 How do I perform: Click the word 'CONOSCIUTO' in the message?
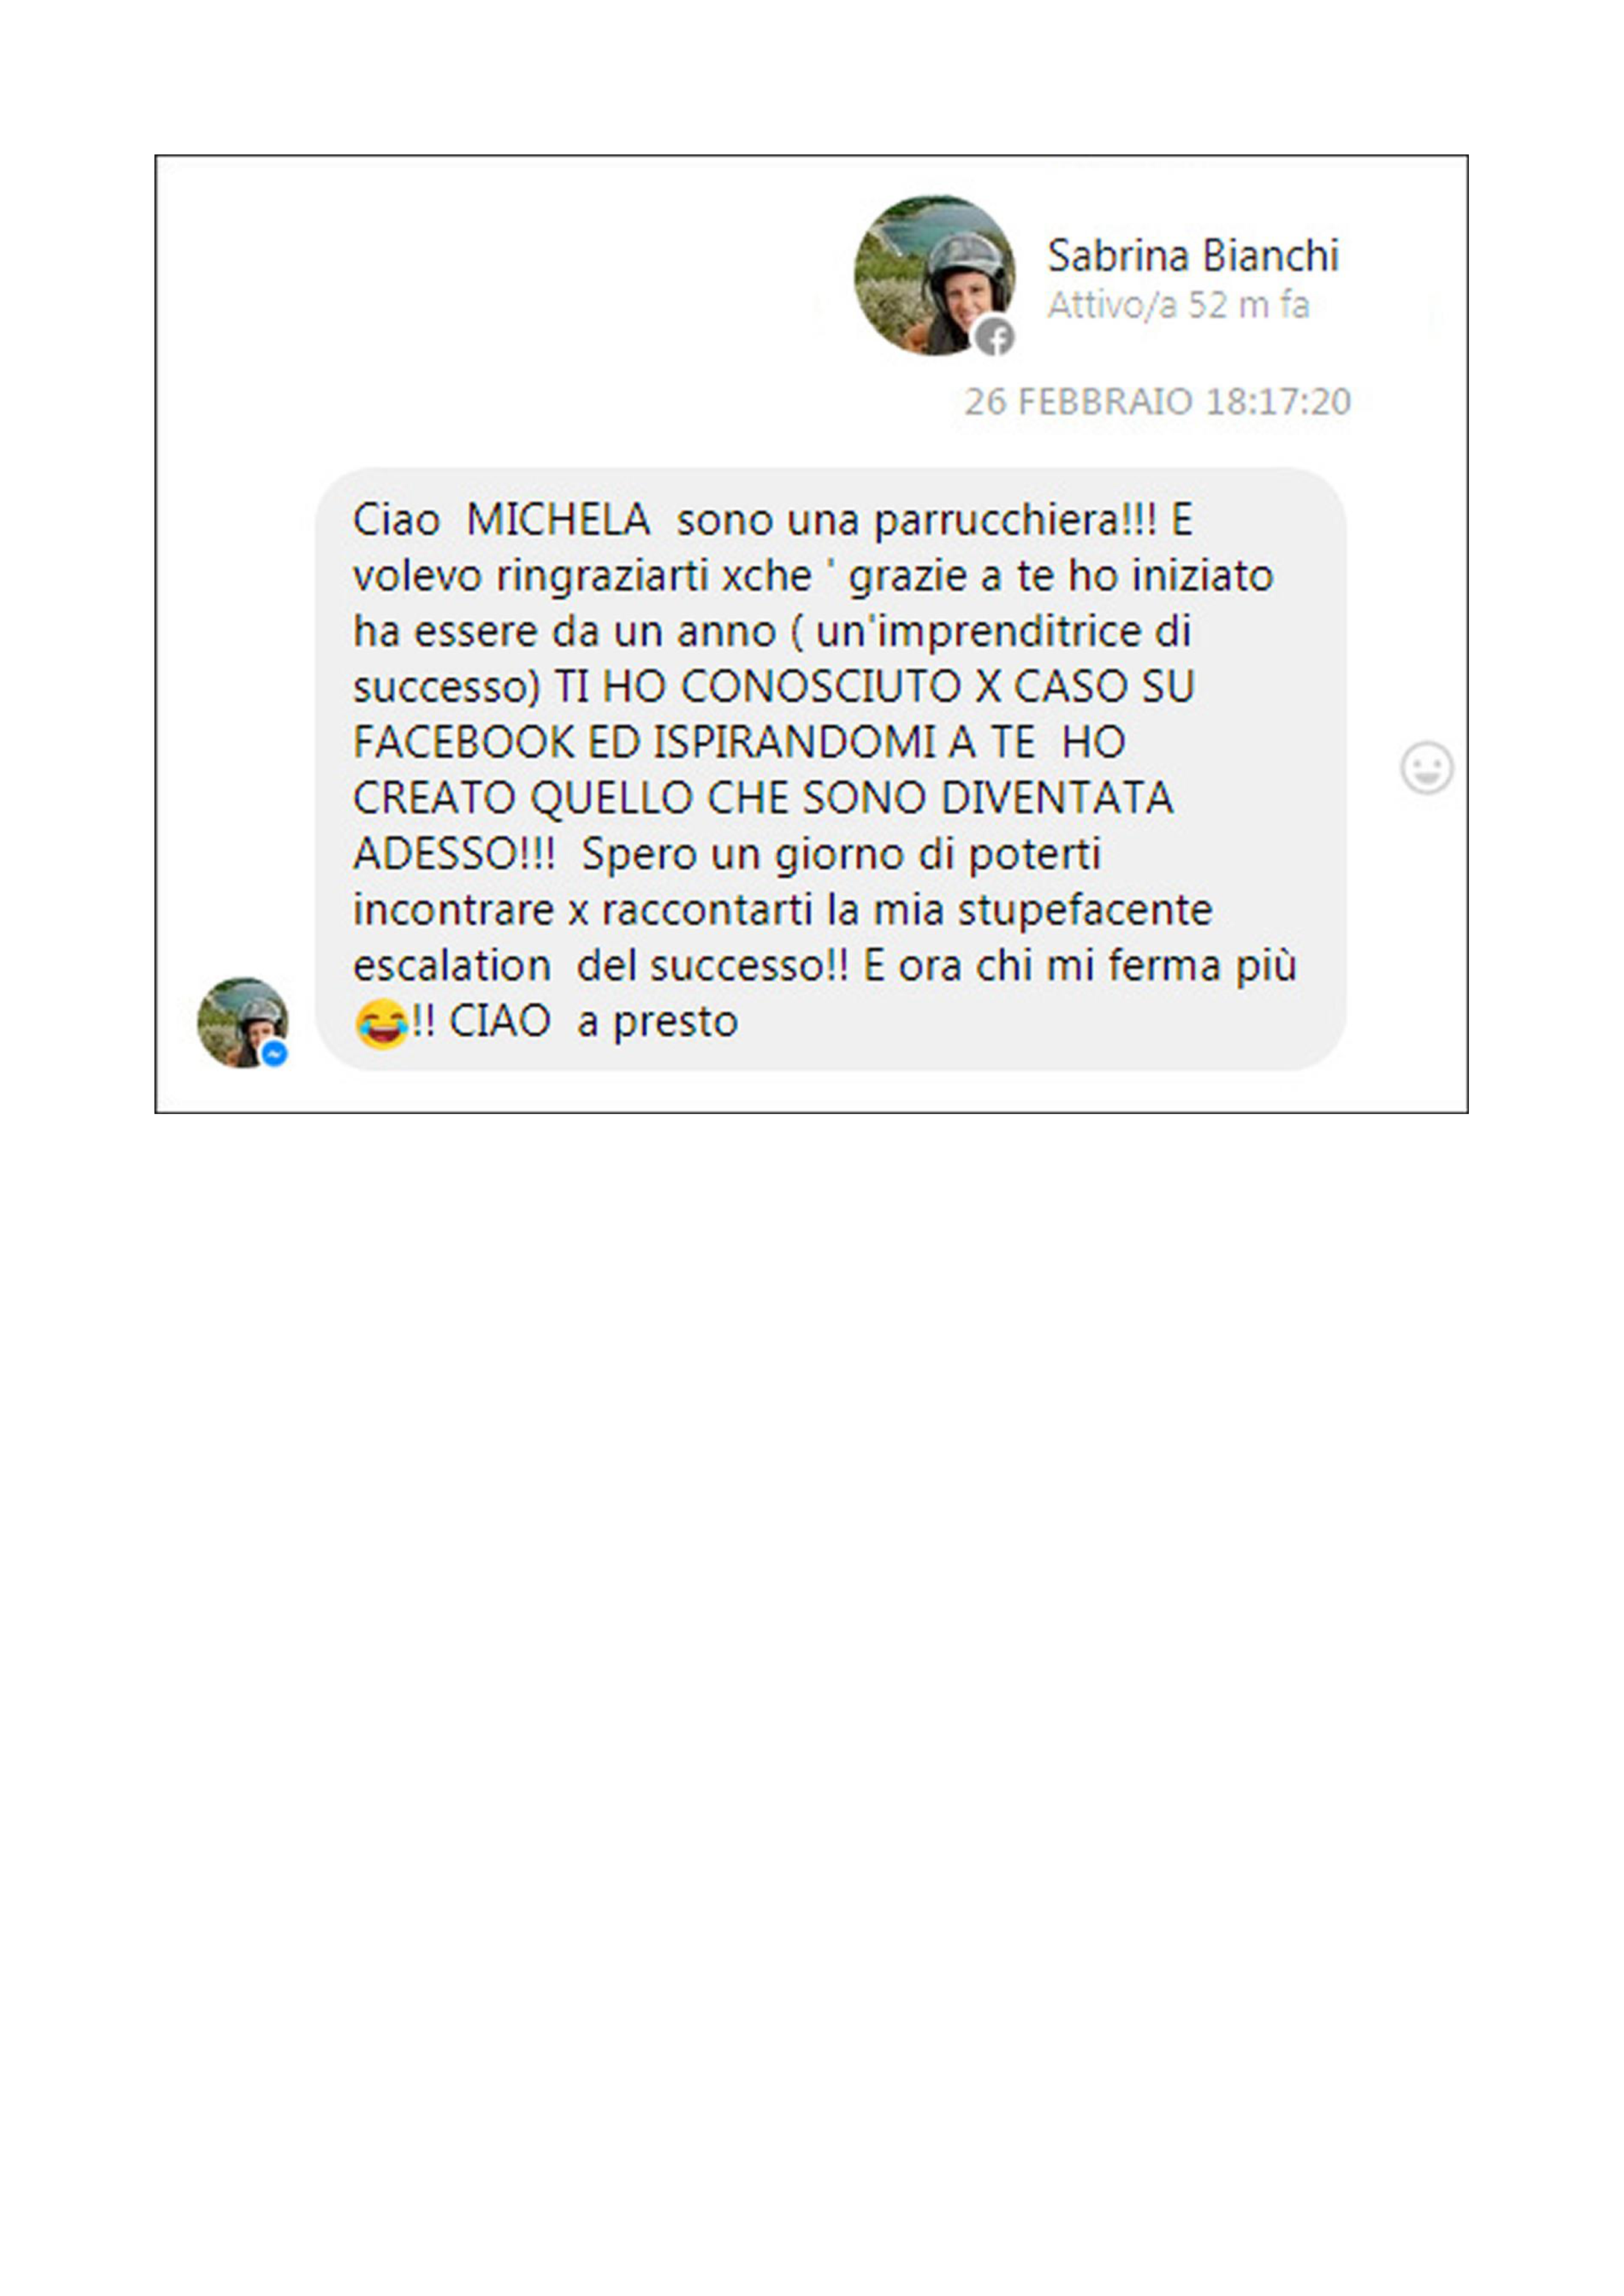(821, 687)
